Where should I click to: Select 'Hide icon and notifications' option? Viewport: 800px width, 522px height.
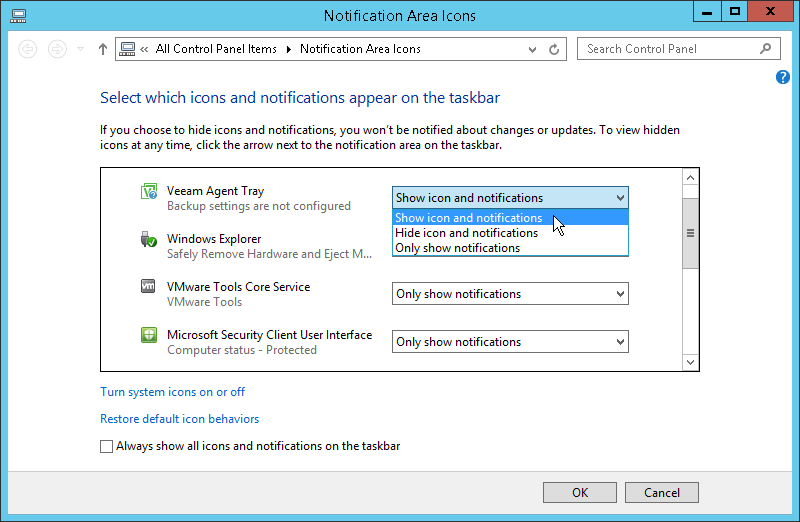(510, 233)
